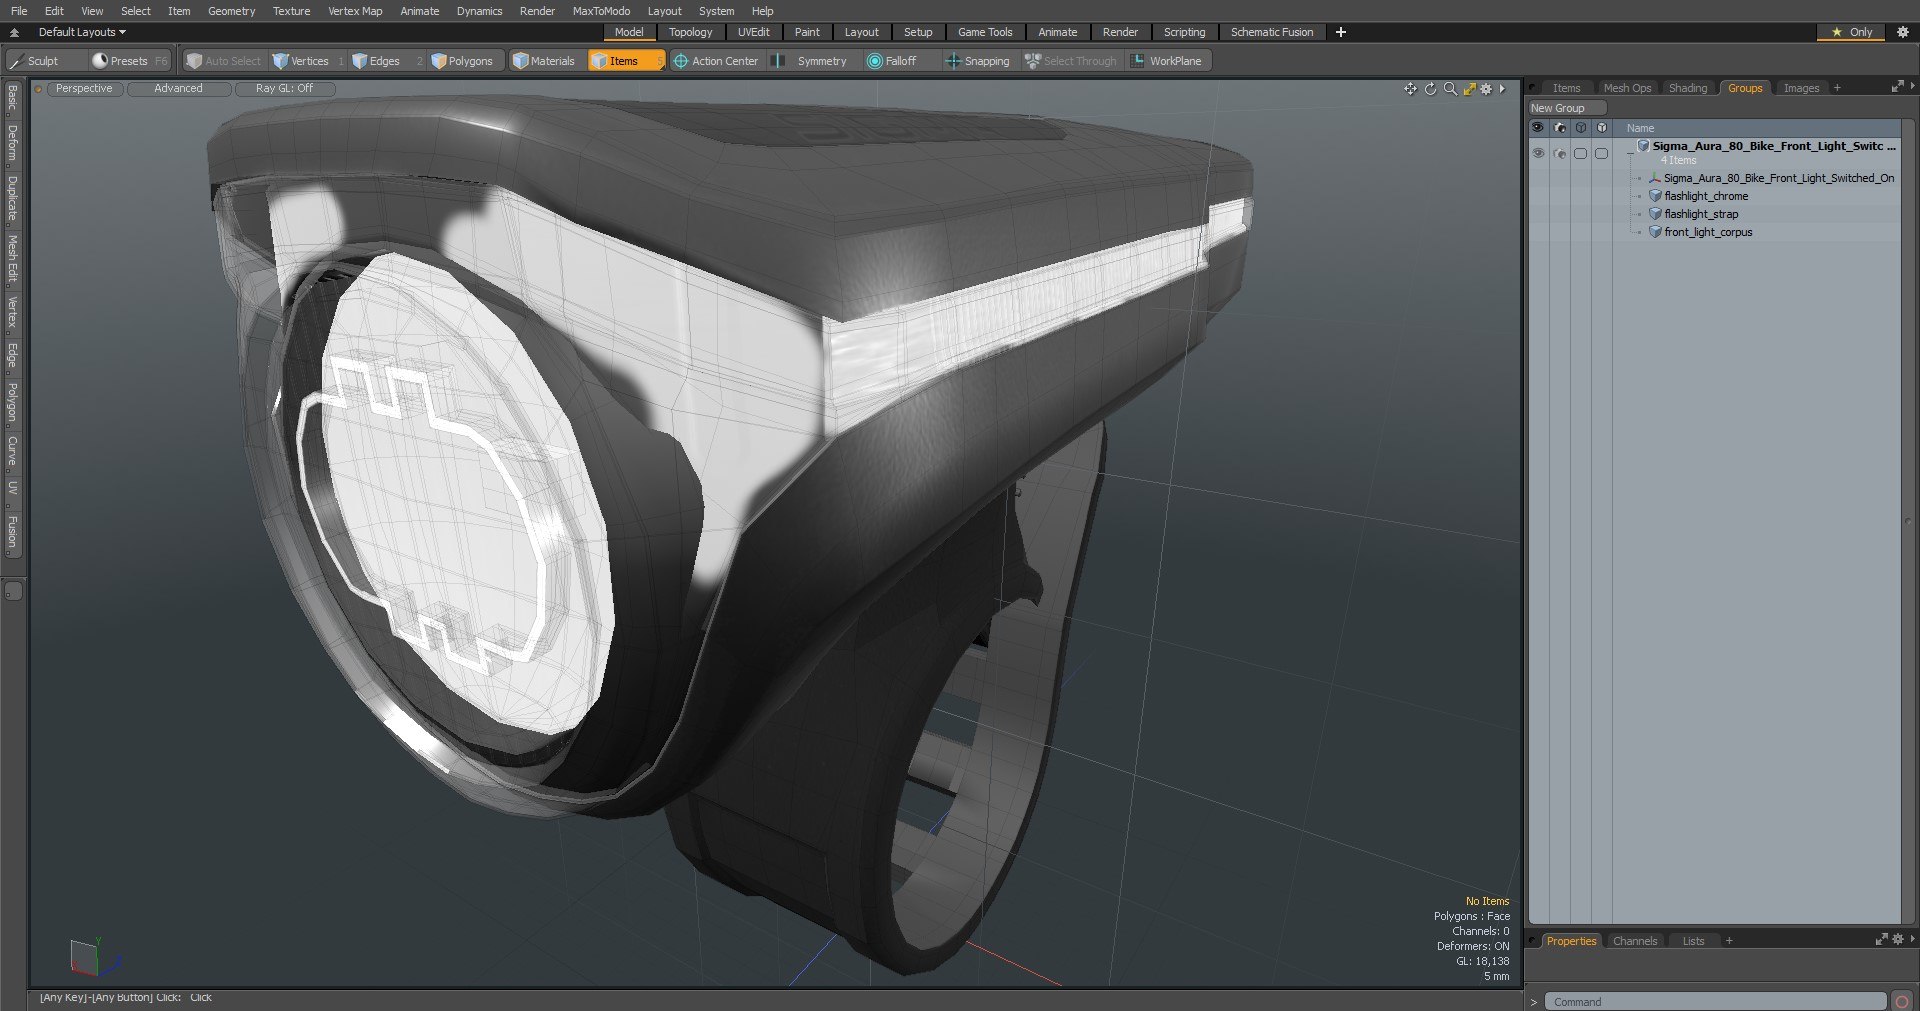
Task: Open the Mesh Edit side tab
Action: click(x=12, y=260)
